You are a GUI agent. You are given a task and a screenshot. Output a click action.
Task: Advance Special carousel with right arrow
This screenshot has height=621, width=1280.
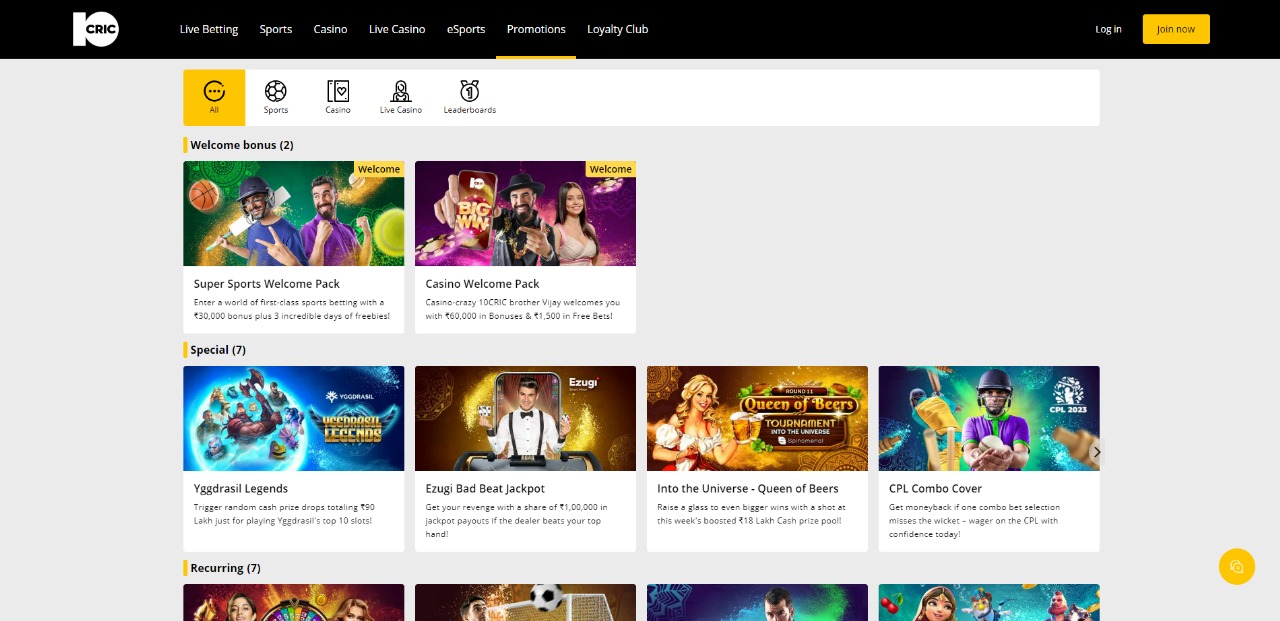click(x=1097, y=452)
